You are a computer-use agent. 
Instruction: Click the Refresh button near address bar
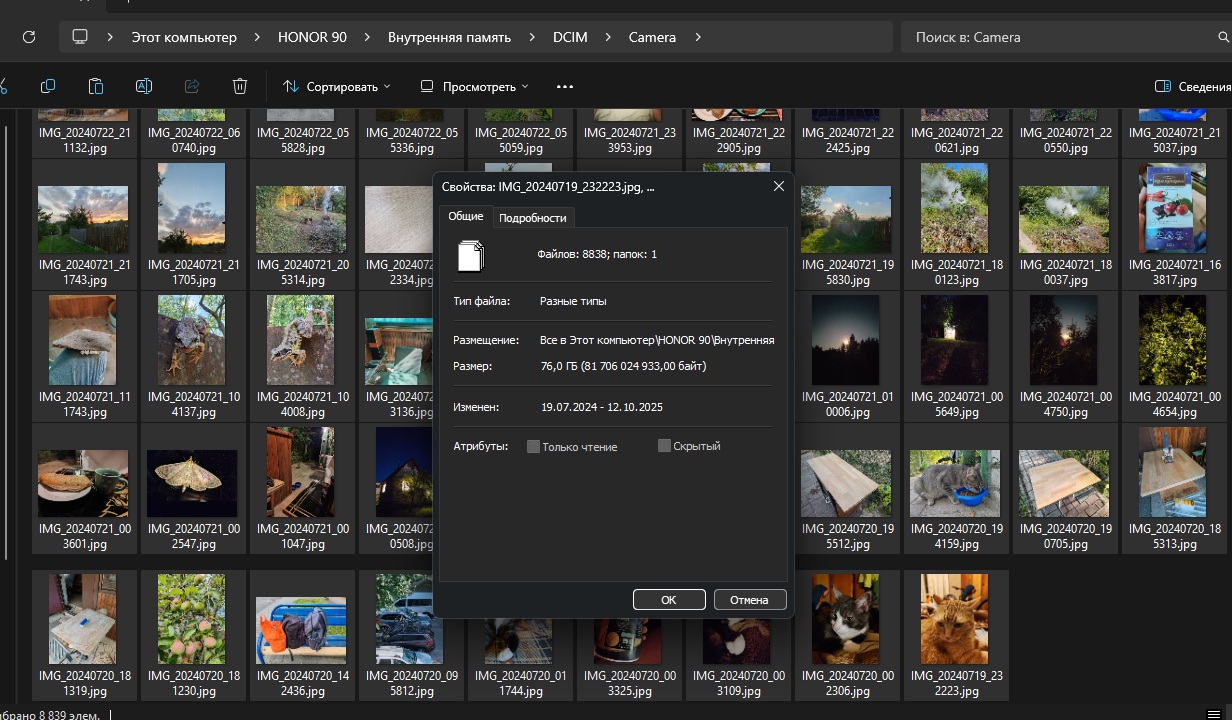pyautogui.click(x=29, y=37)
